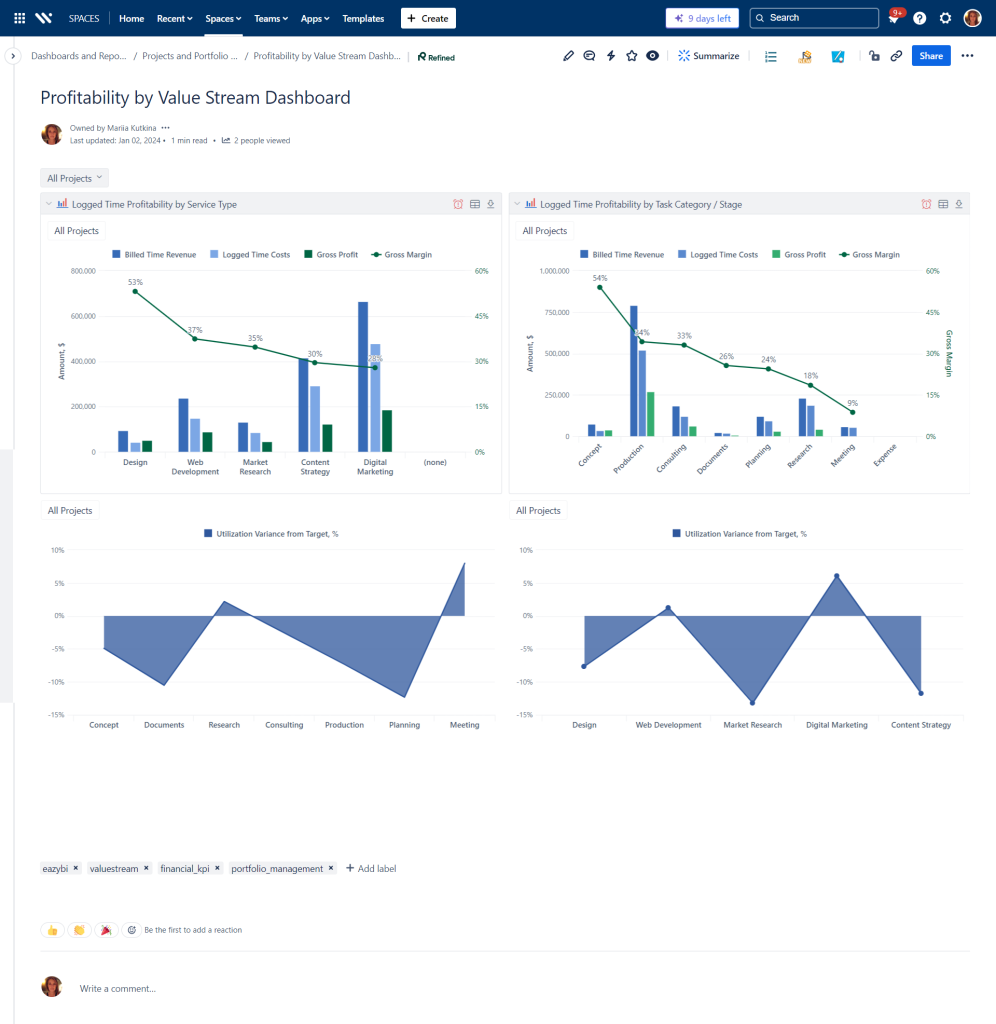
Task: Open the inline comments icon
Action: tap(589, 56)
